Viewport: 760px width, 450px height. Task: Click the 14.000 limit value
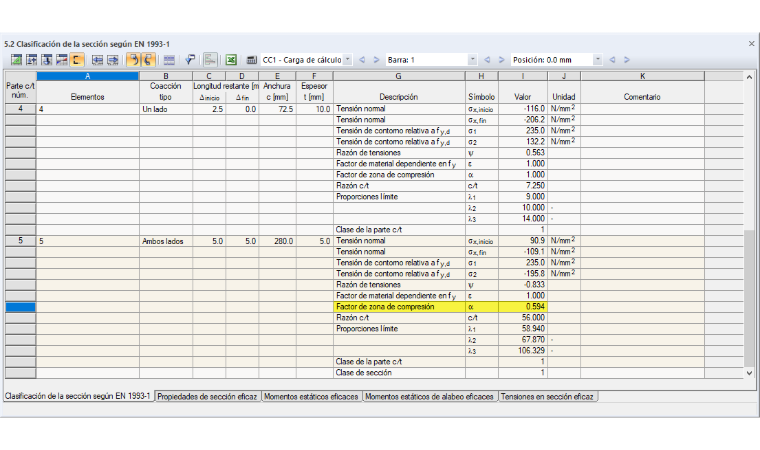click(522, 219)
